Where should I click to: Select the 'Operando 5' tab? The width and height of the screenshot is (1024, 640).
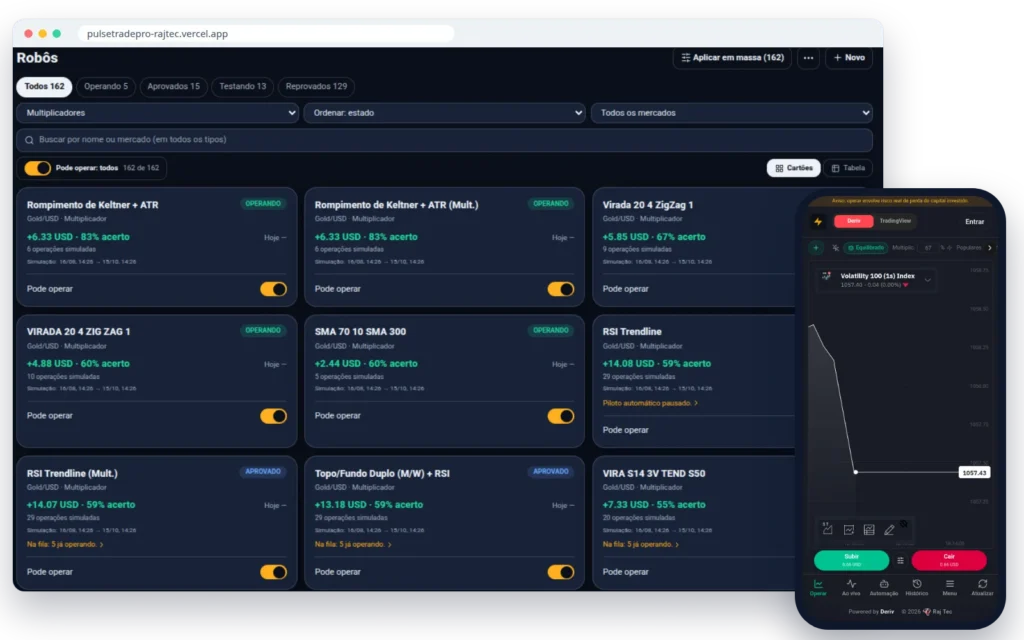click(x=106, y=86)
